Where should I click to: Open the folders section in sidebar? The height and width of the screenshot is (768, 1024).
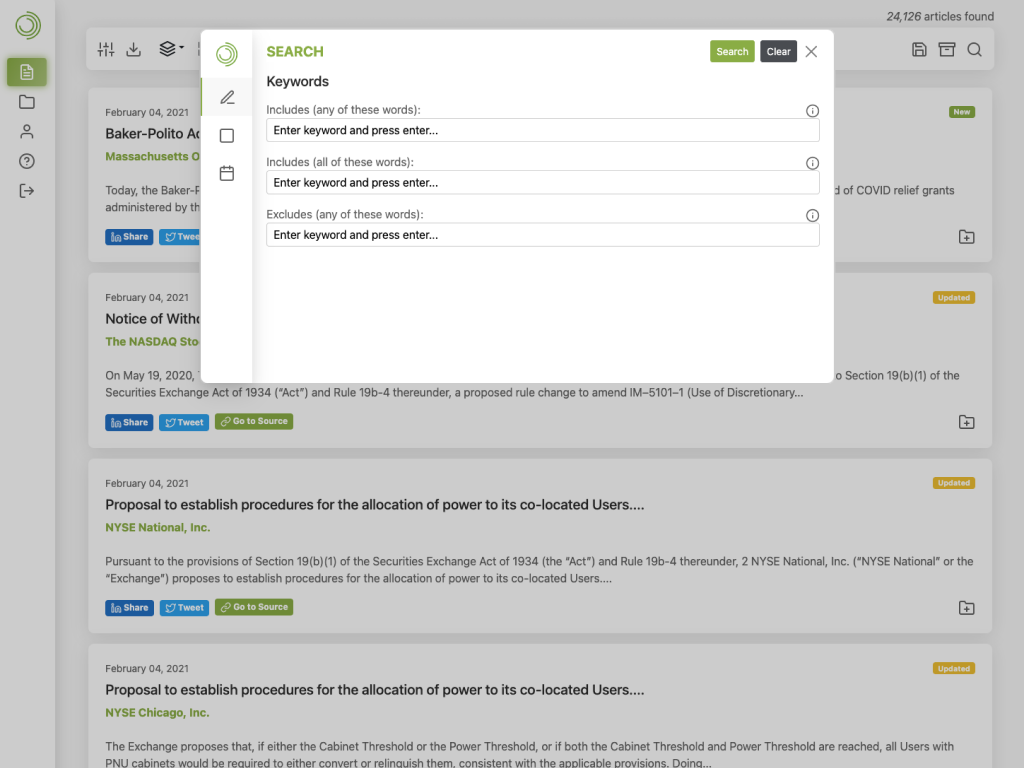click(x=27, y=102)
